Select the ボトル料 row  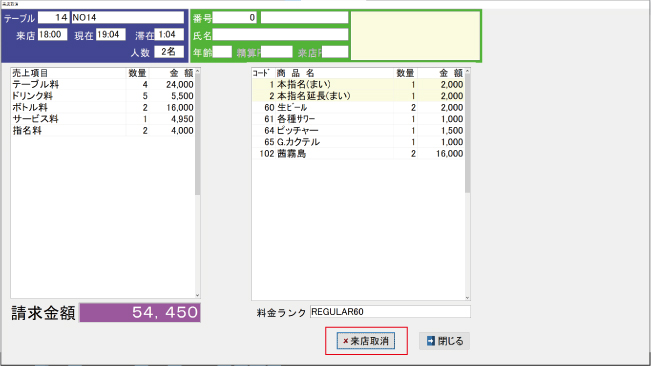click(x=103, y=107)
